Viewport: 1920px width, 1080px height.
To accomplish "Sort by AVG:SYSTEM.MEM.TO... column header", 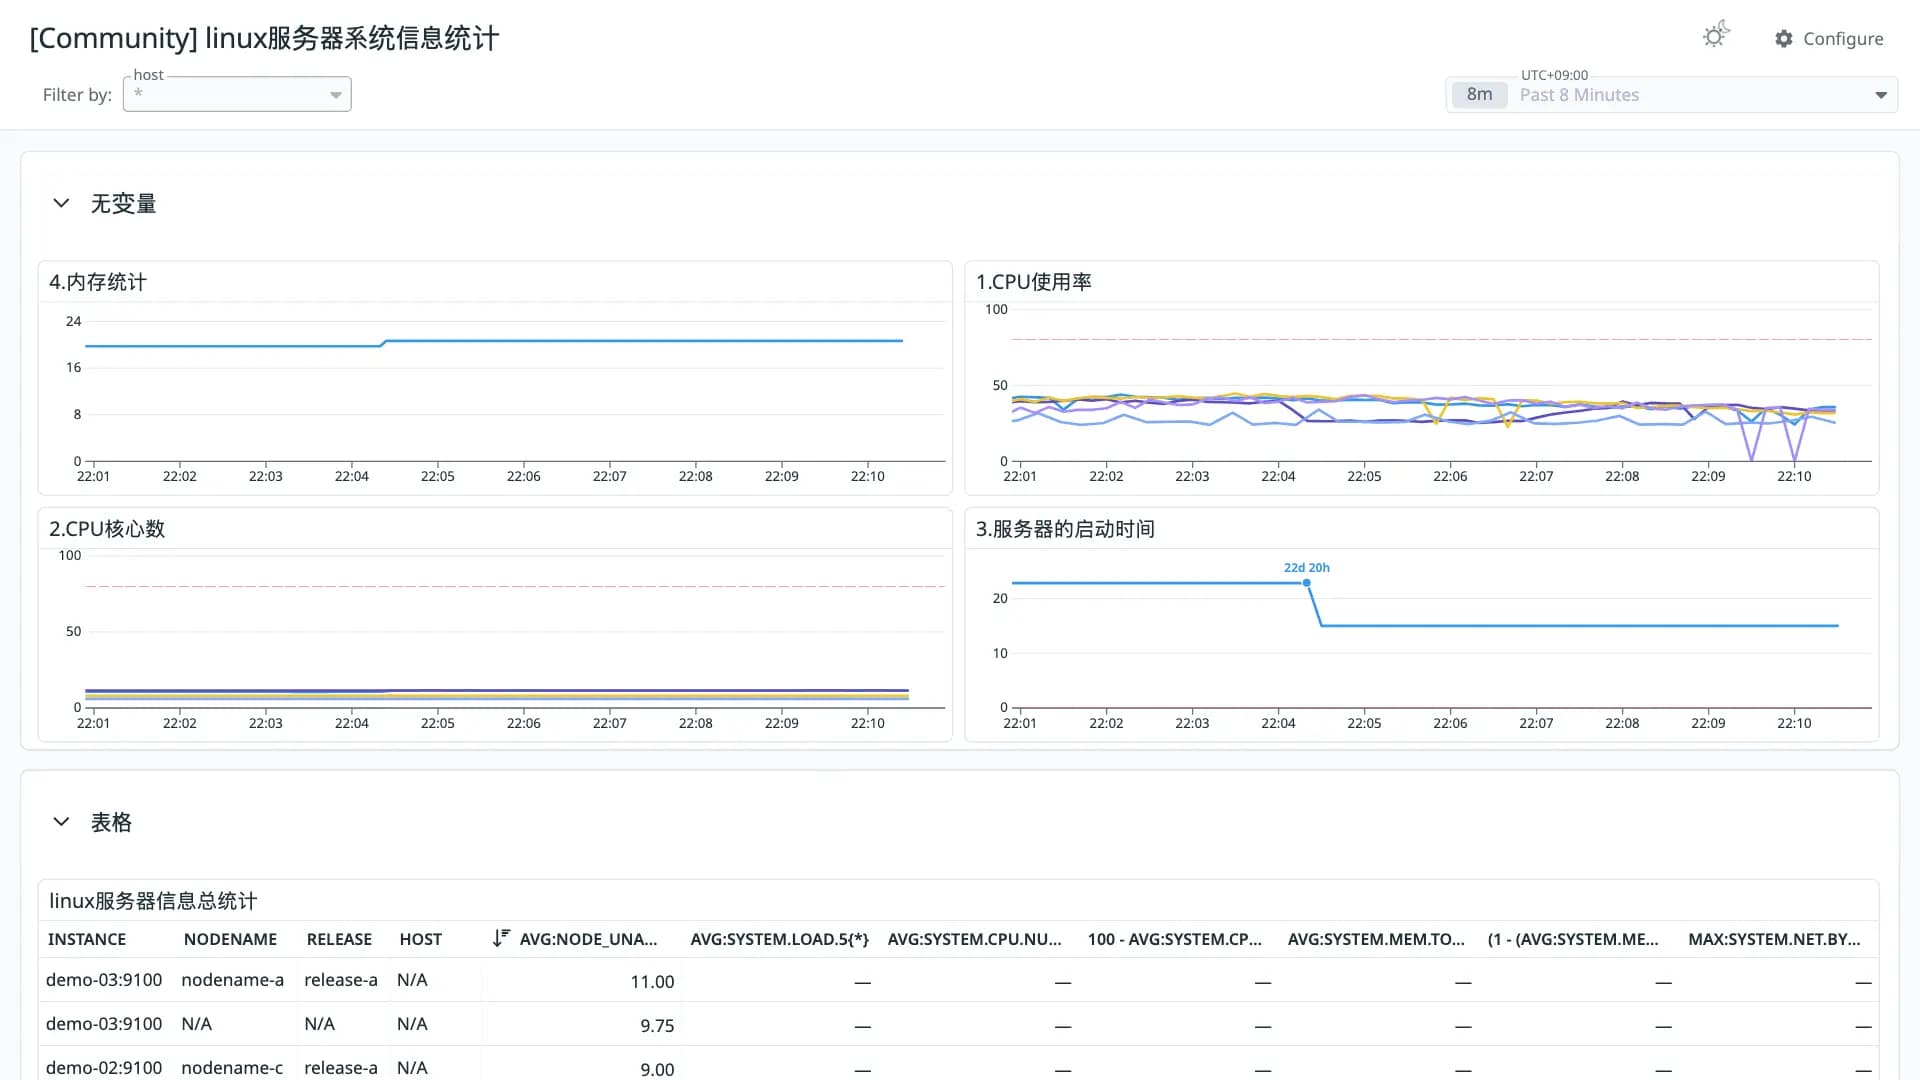I will [x=1376, y=940].
